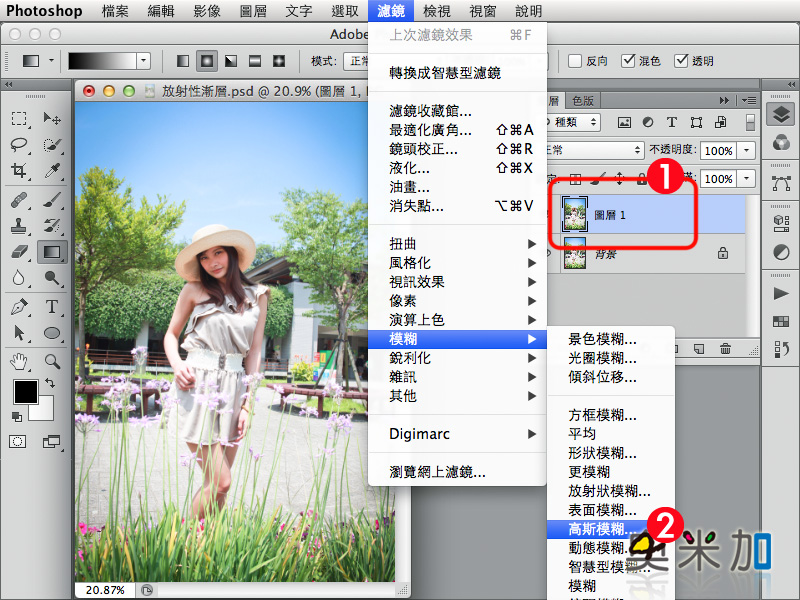Select the Eyedropper tool
800x600 pixels.
click(x=52, y=170)
